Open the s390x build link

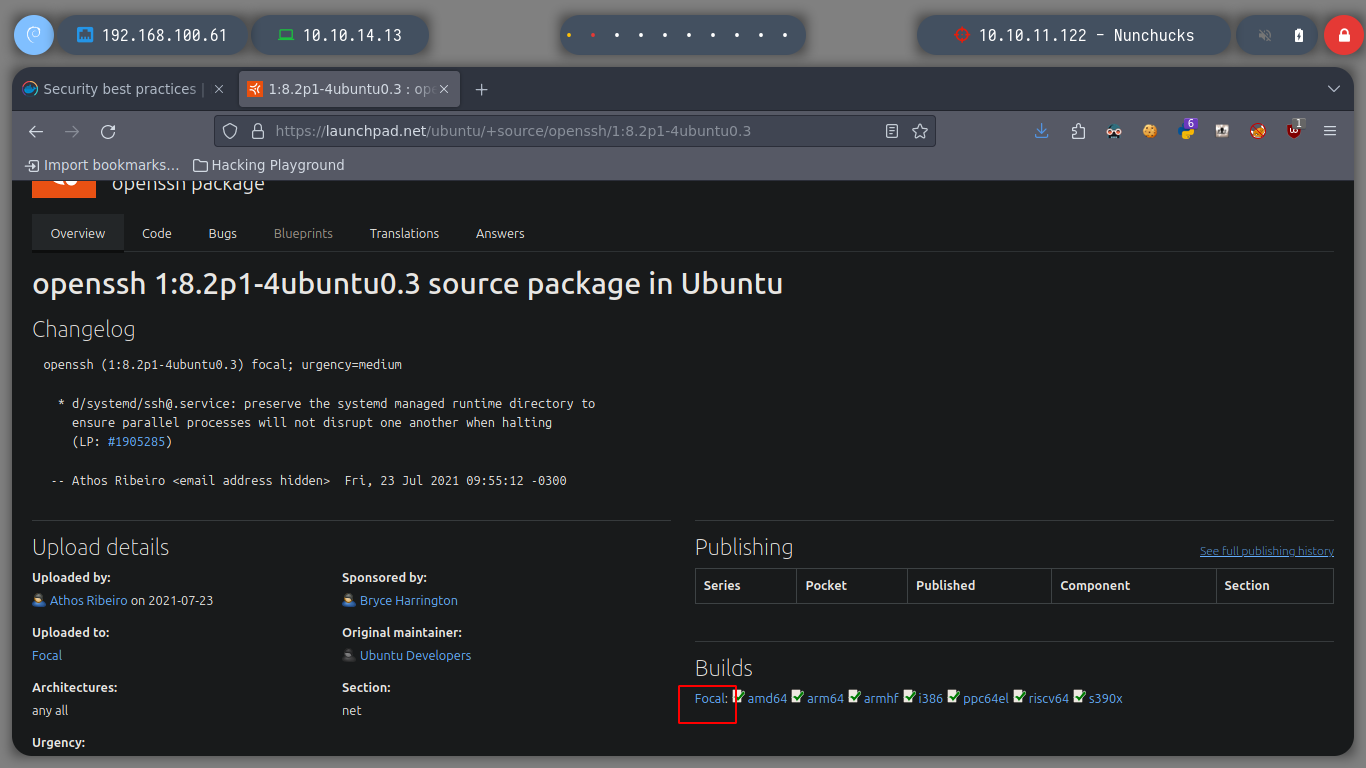(x=1105, y=699)
